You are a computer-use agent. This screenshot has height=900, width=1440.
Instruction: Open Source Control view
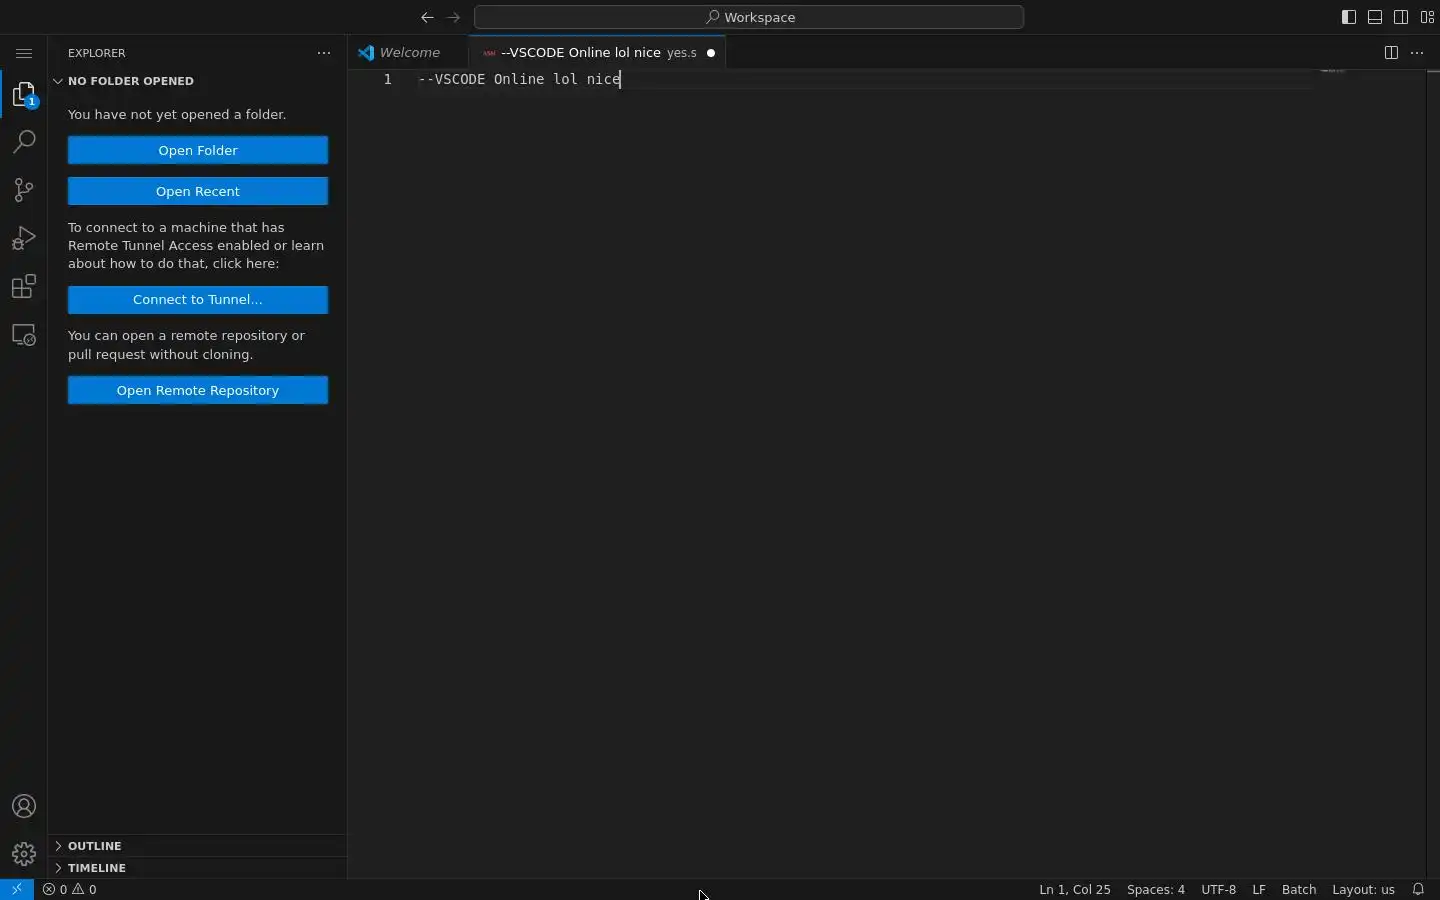tap(24, 190)
